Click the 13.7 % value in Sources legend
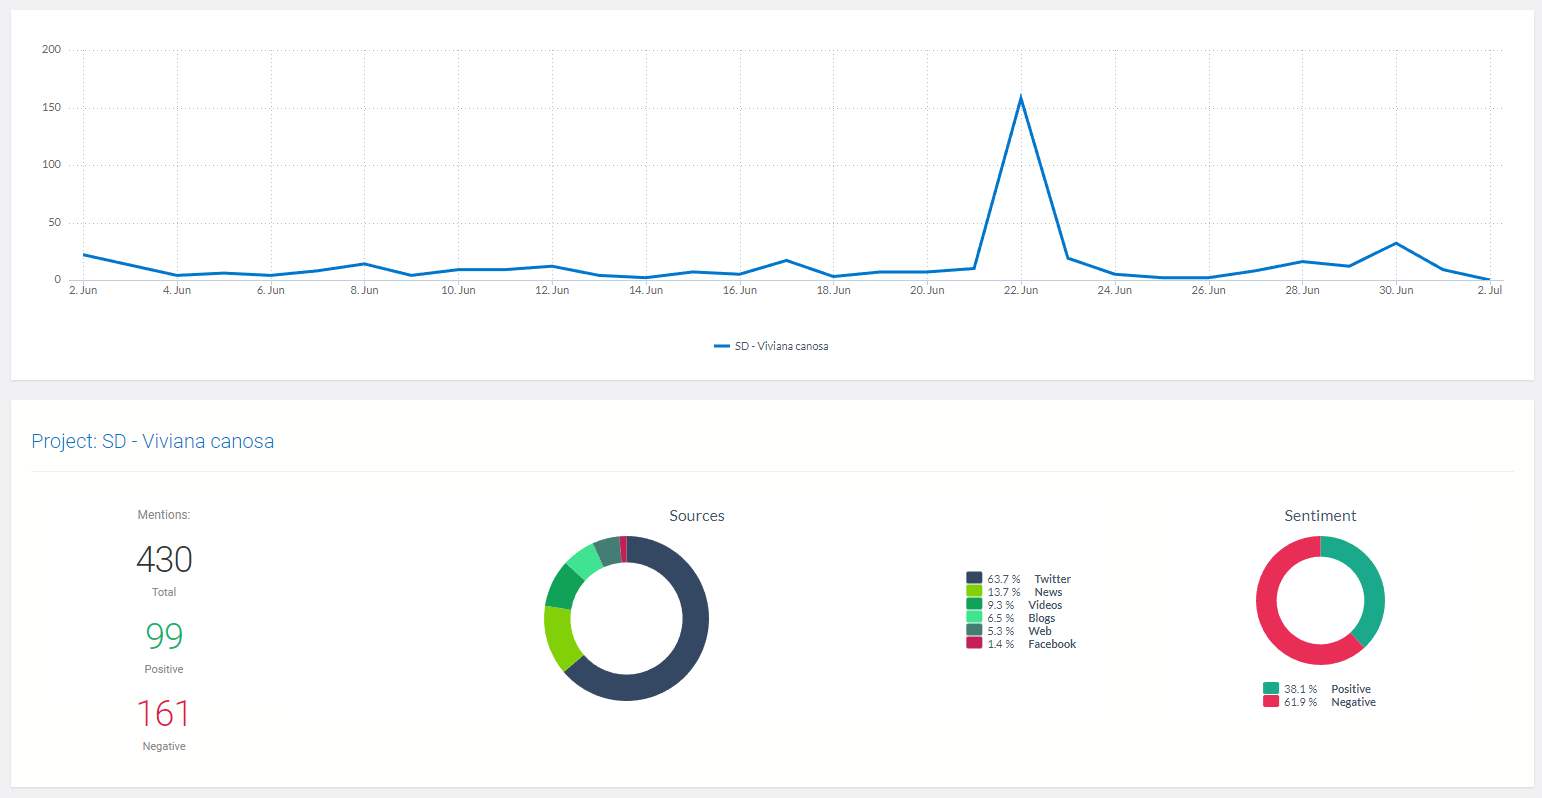The height and width of the screenshot is (798, 1542). coord(1004,592)
